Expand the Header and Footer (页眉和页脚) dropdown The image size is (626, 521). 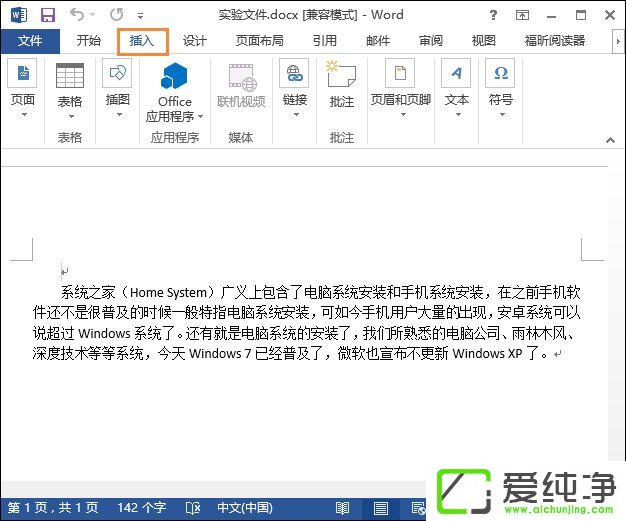tap(400, 114)
